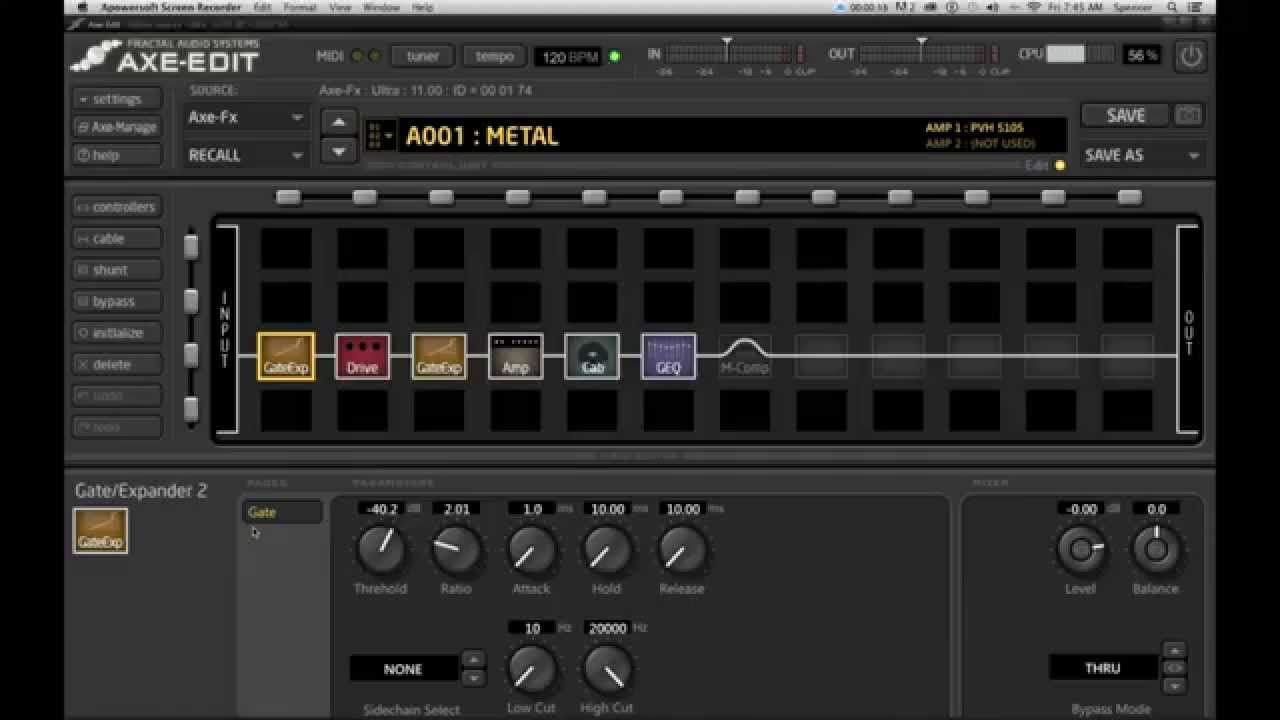Click the power button icon
The height and width of the screenshot is (720, 1280).
pos(1190,56)
